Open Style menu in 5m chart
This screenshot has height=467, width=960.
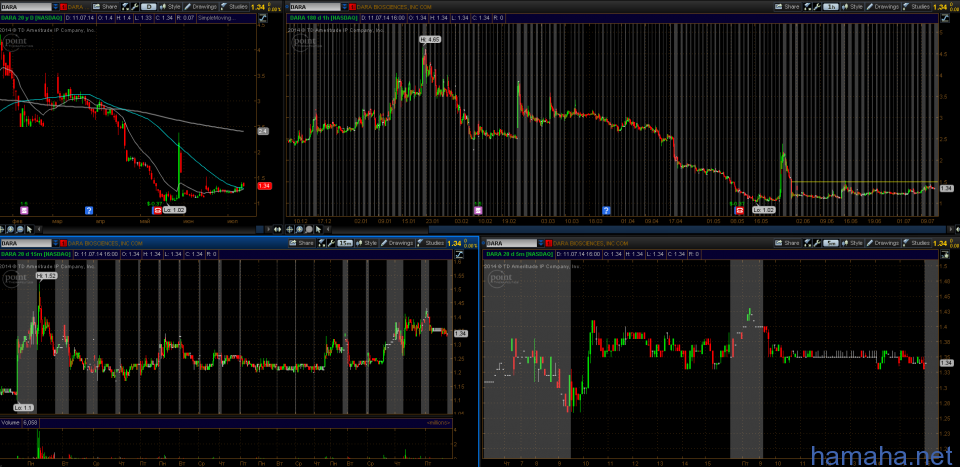tap(852, 243)
